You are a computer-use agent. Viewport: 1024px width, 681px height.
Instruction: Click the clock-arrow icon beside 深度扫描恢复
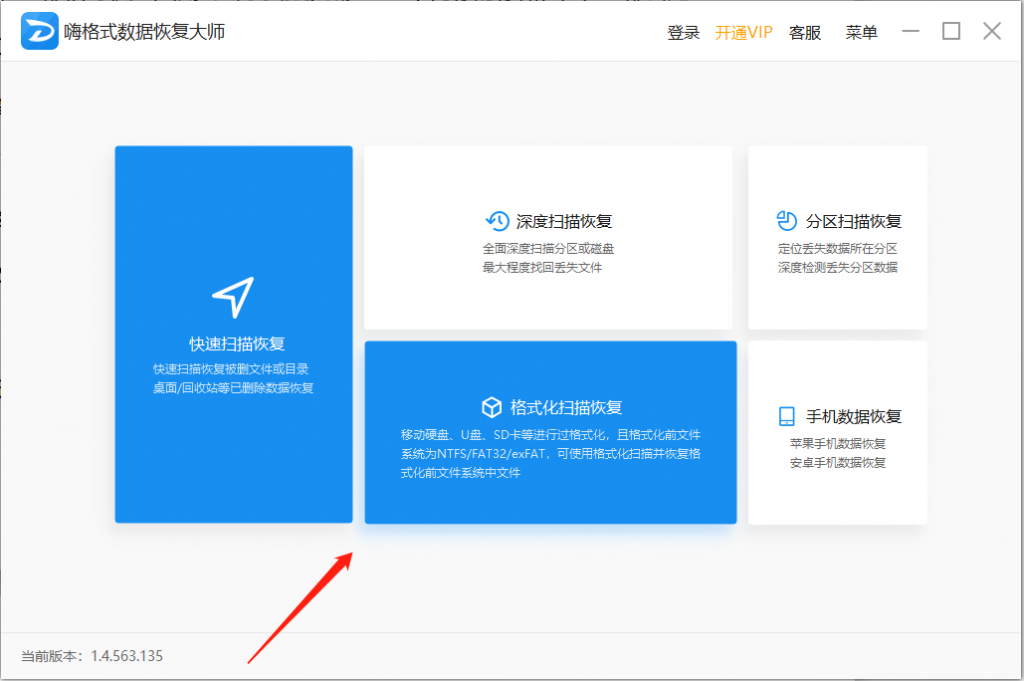[x=498, y=221]
